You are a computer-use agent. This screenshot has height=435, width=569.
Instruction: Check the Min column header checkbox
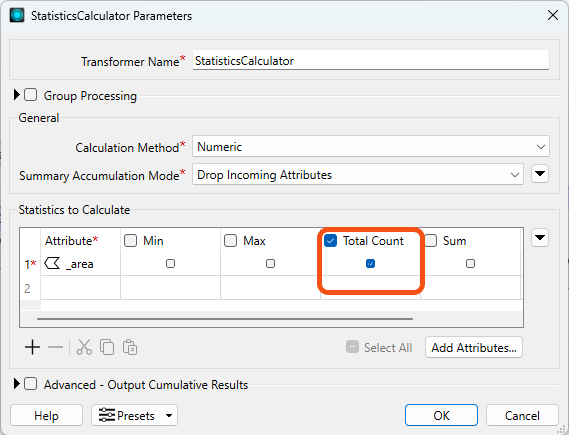pyautogui.click(x=130, y=241)
